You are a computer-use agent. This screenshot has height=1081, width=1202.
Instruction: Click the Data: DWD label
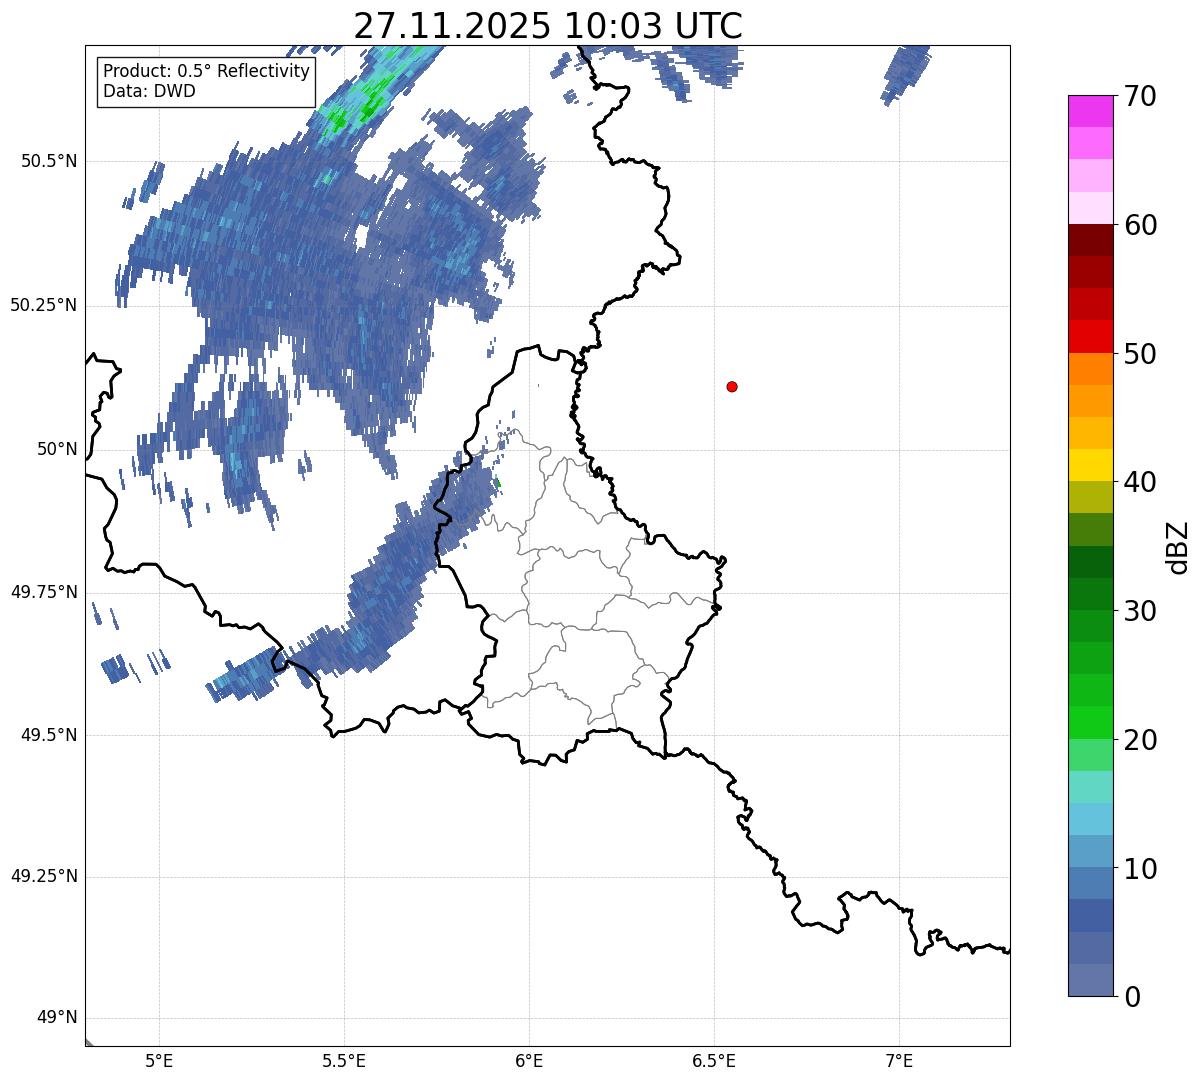(x=149, y=91)
